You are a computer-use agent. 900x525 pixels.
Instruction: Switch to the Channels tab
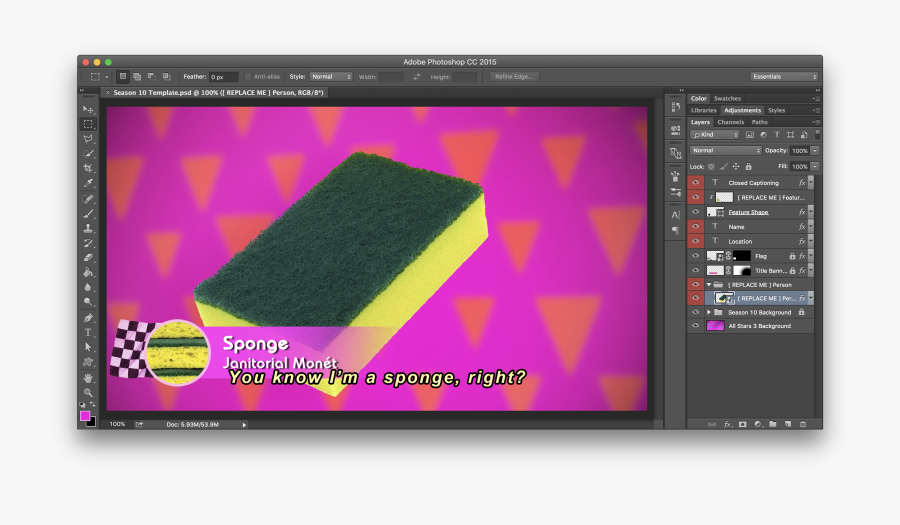(x=730, y=122)
